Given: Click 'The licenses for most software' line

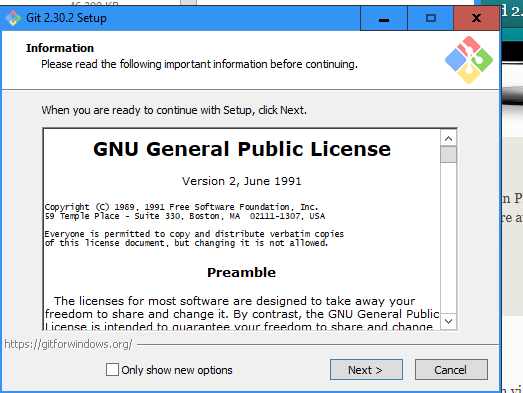Looking at the screenshot, I should pyautogui.click(x=234, y=301).
